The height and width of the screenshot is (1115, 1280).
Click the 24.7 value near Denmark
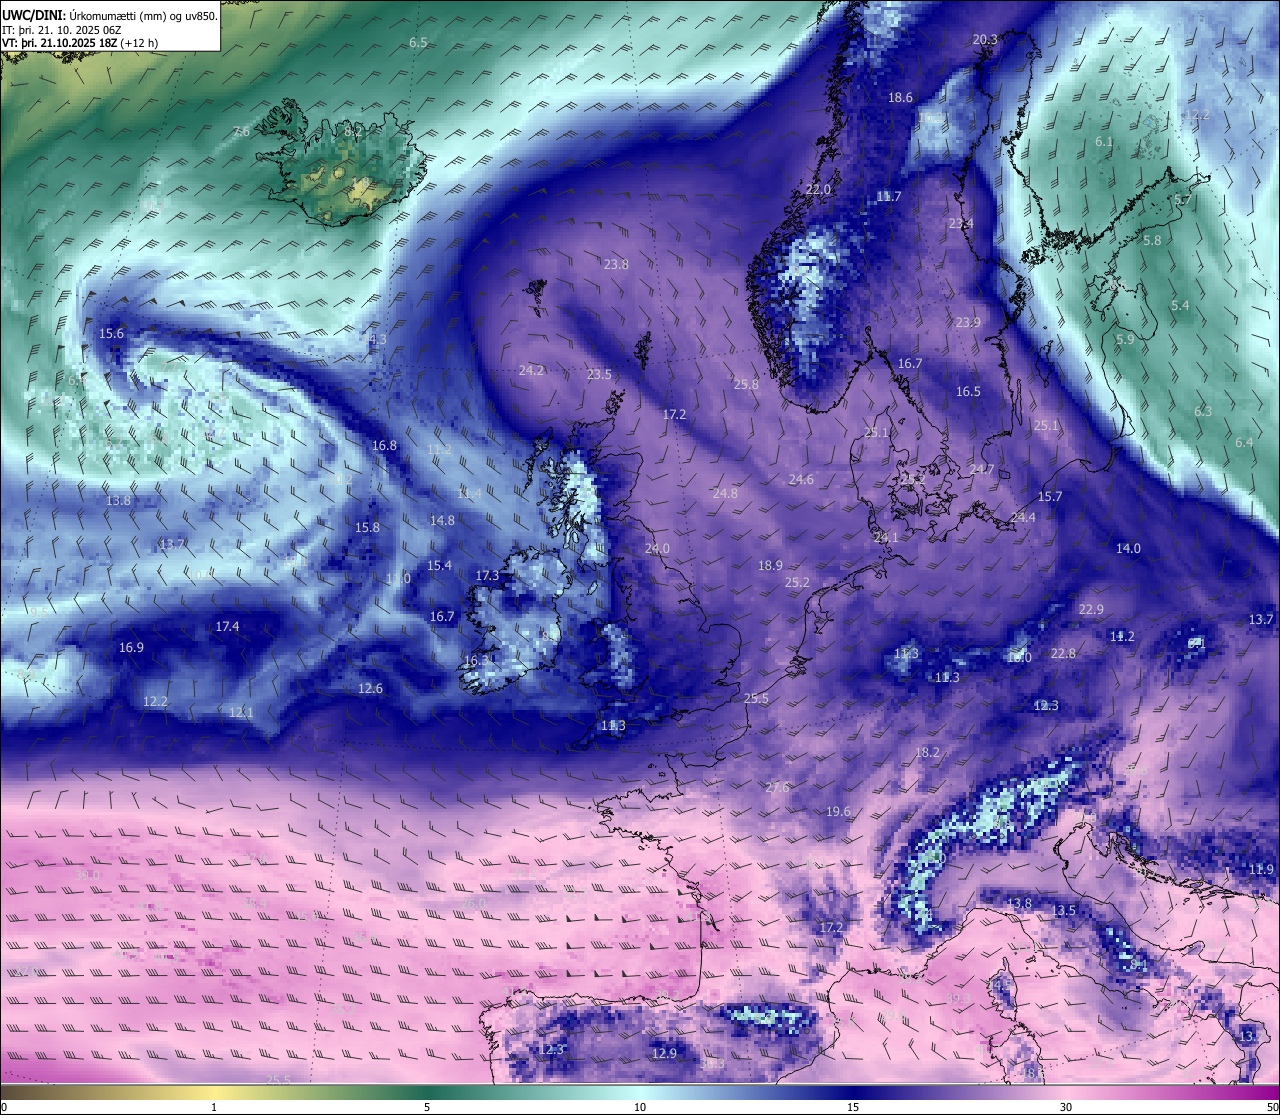point(982,470)
